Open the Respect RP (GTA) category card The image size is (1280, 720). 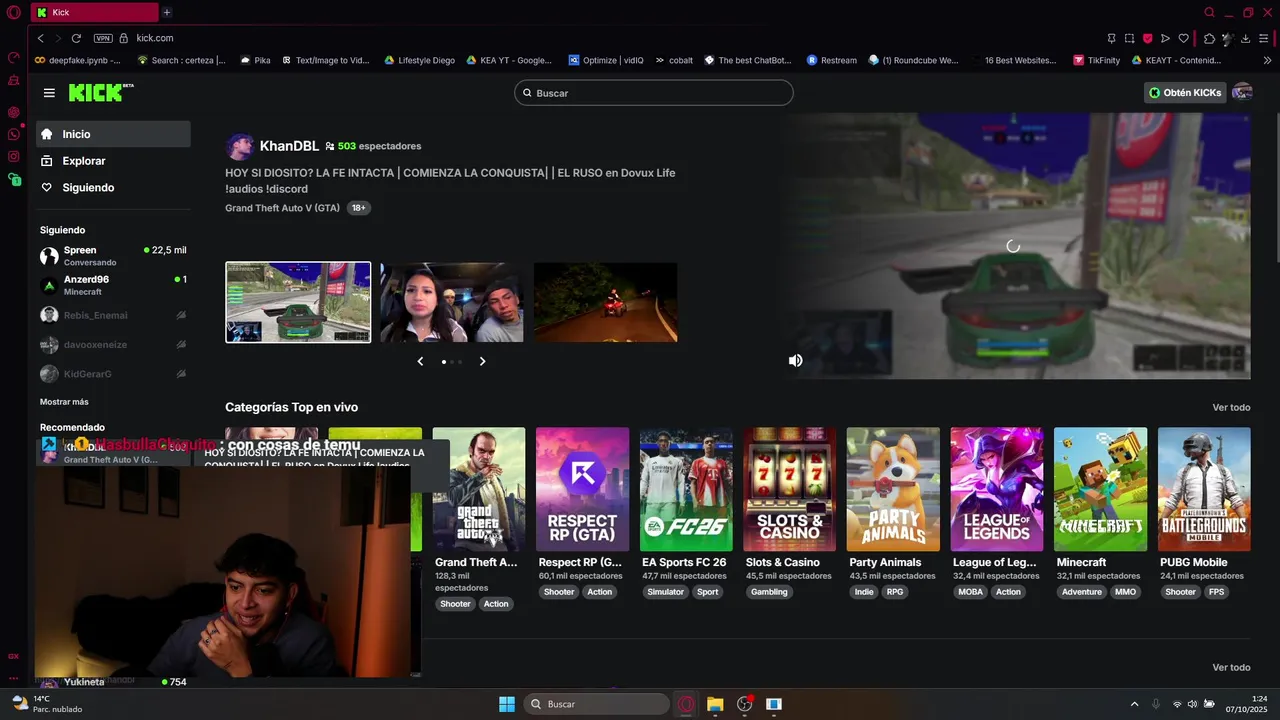tap(582, 489)
